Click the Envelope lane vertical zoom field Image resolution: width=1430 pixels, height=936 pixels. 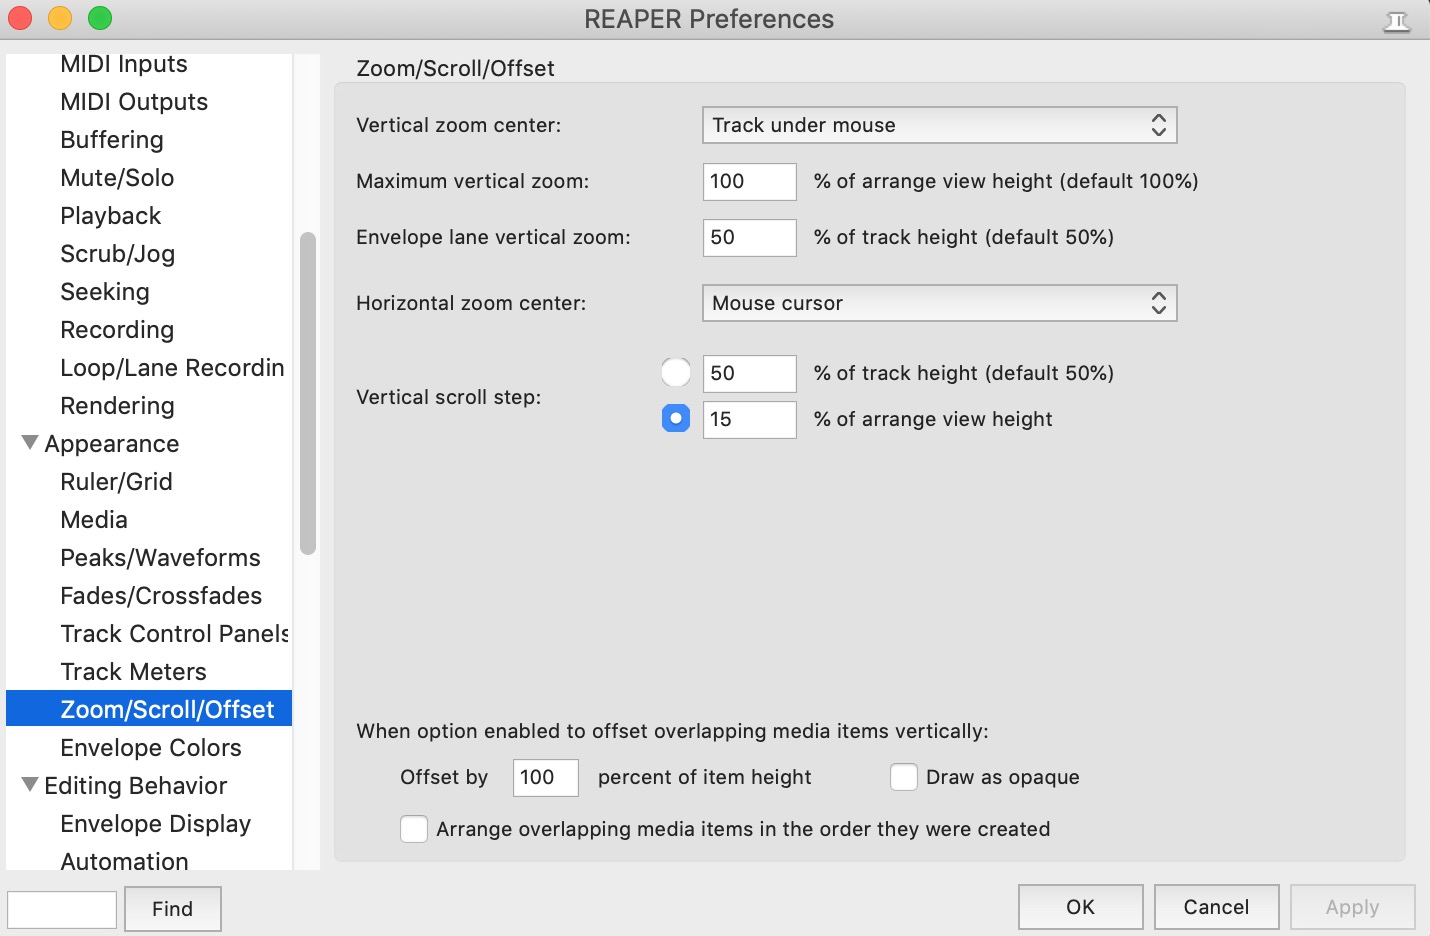tap(750, 237)
